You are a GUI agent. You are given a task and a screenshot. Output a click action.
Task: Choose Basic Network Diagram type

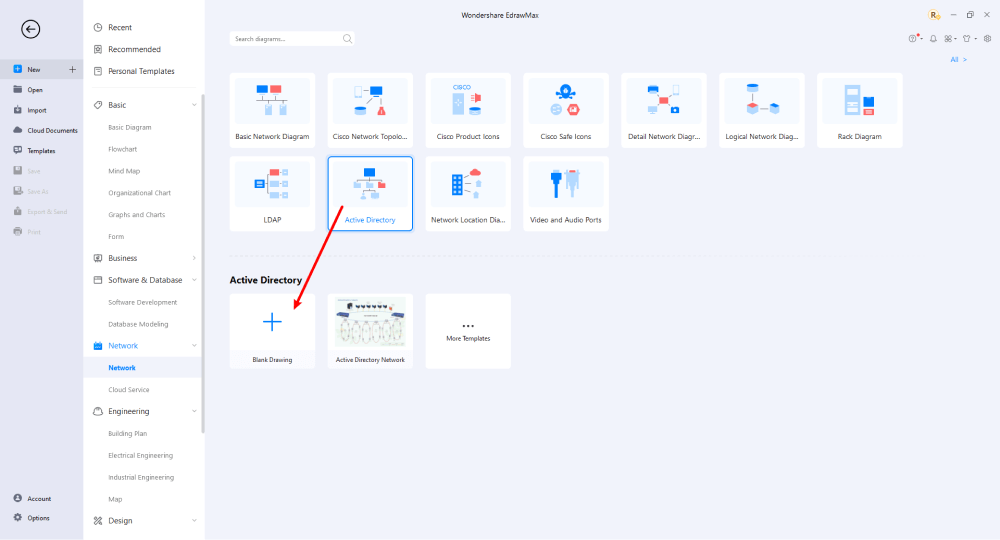coord(272,110)
